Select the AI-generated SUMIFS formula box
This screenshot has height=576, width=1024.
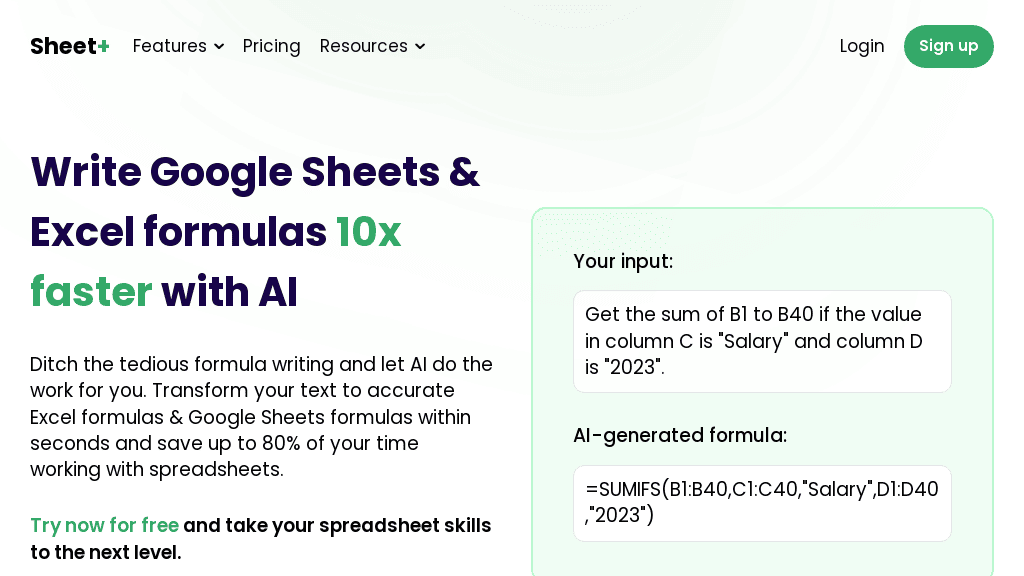(761, 502)
